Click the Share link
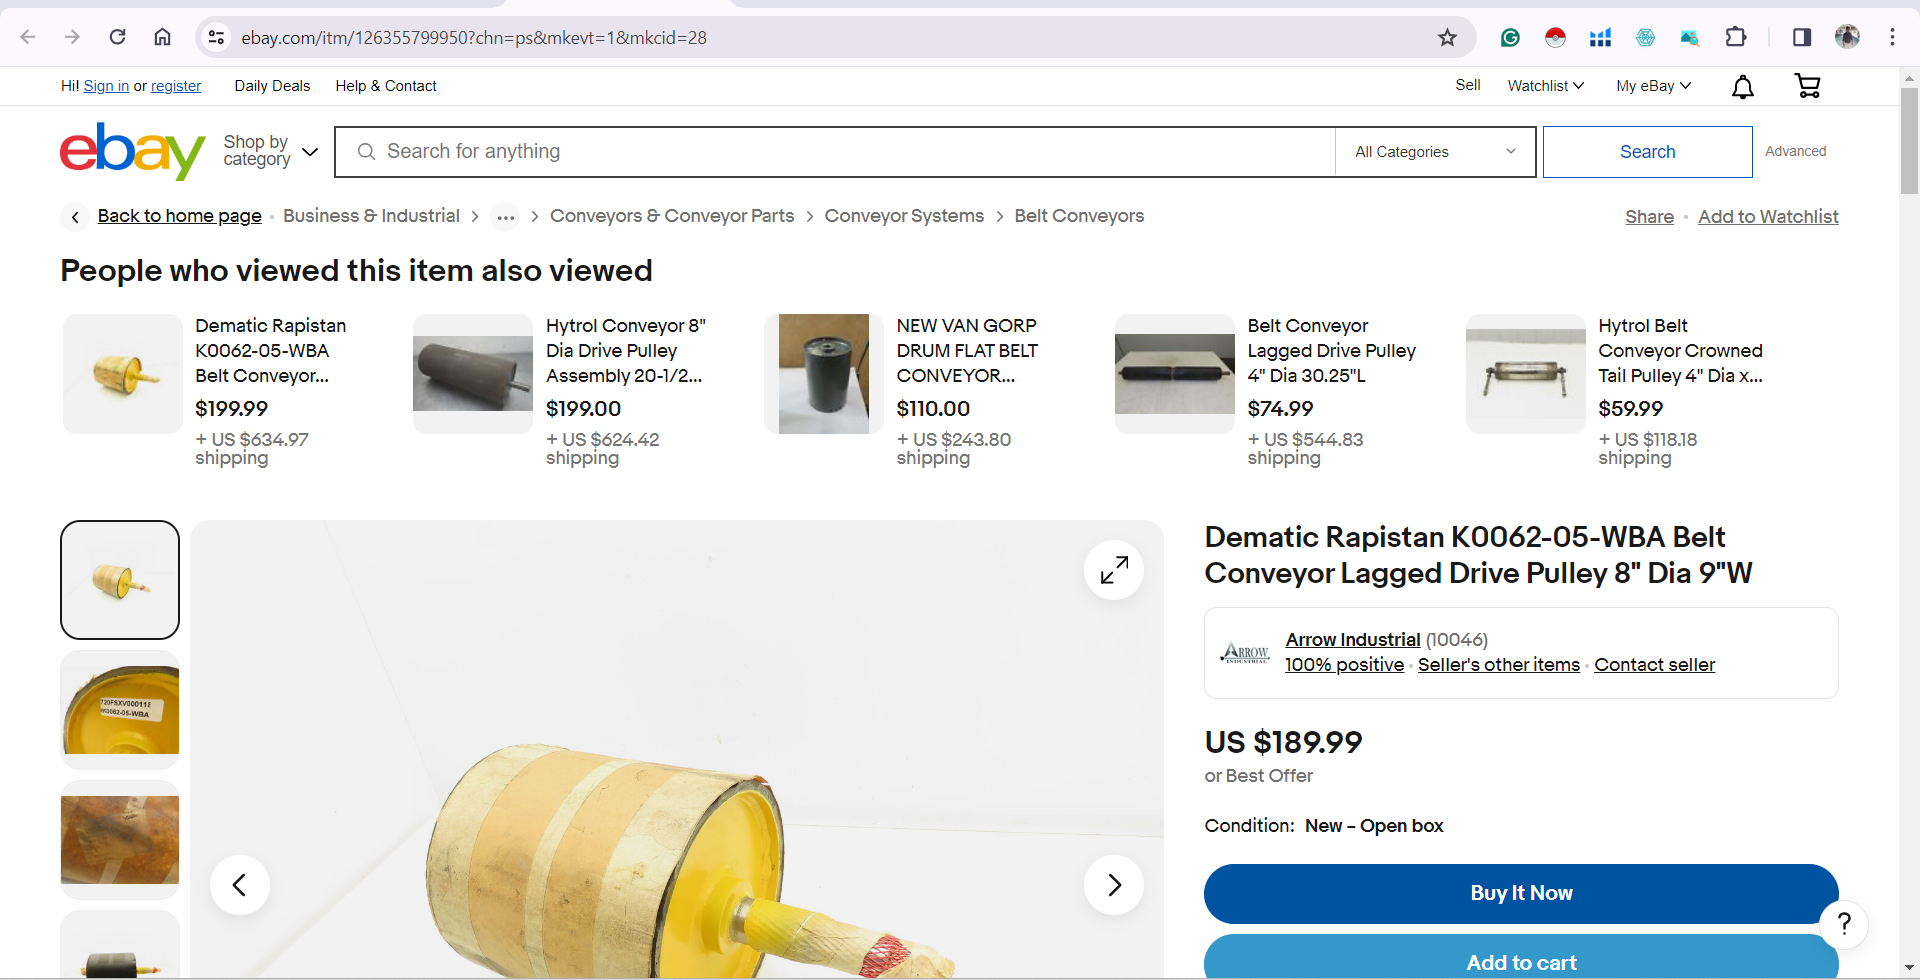The image size is (1920, 980). [1649, 217]
